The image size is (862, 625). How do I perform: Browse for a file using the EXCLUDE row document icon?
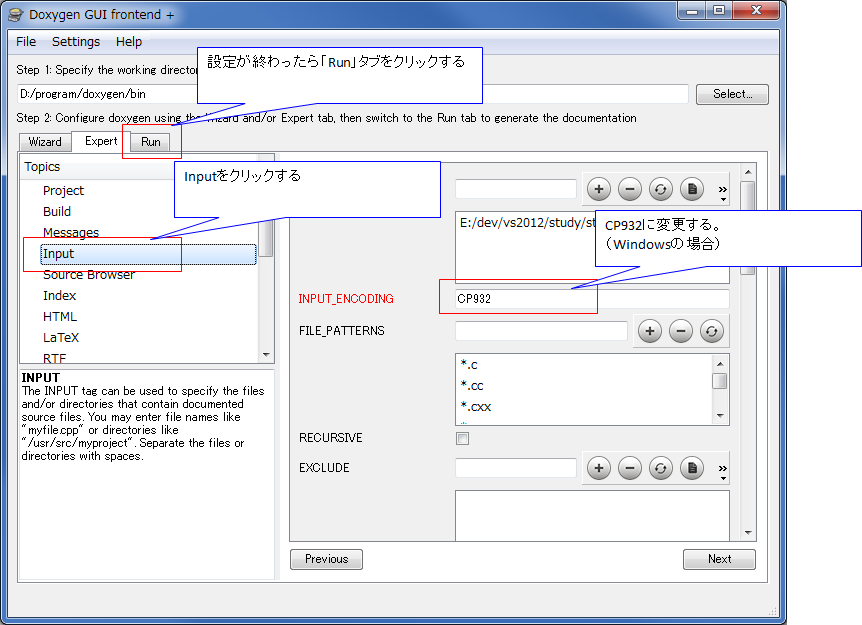(692, 468)
